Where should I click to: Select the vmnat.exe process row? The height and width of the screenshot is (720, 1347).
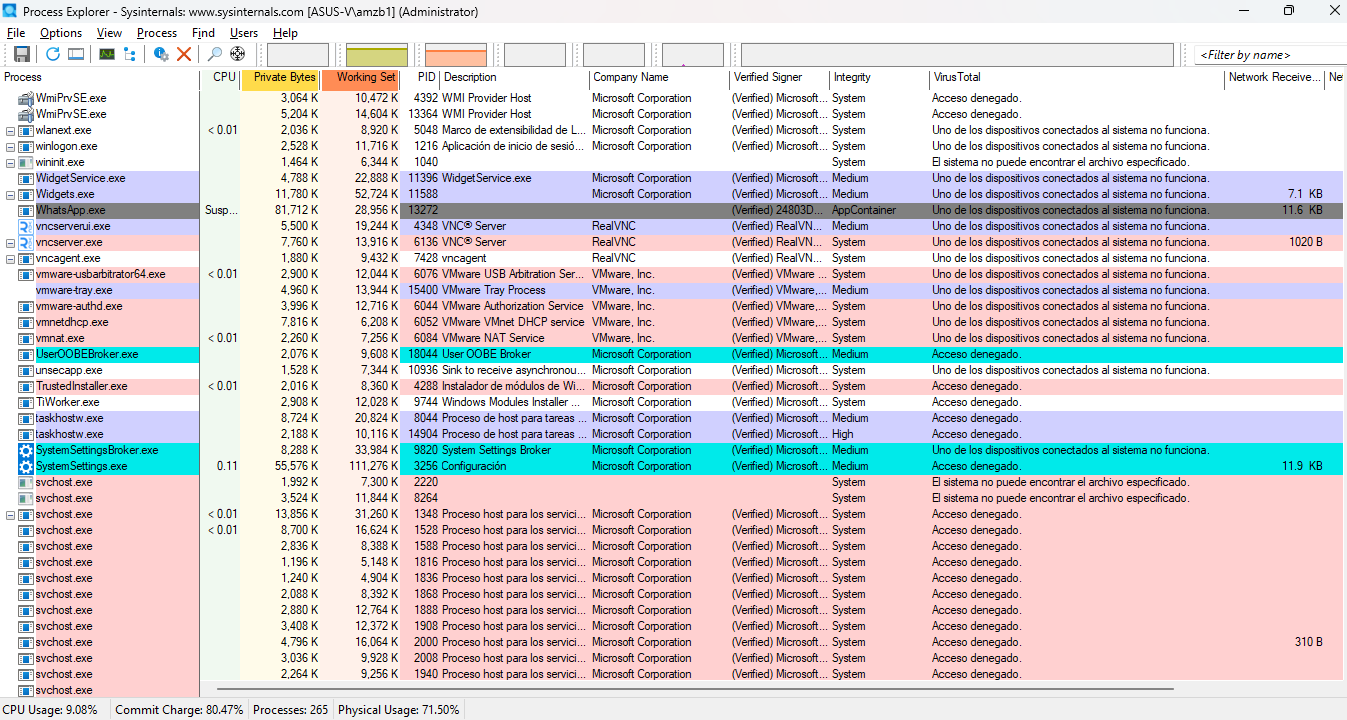pyautogui.click(x=673, y=338)
